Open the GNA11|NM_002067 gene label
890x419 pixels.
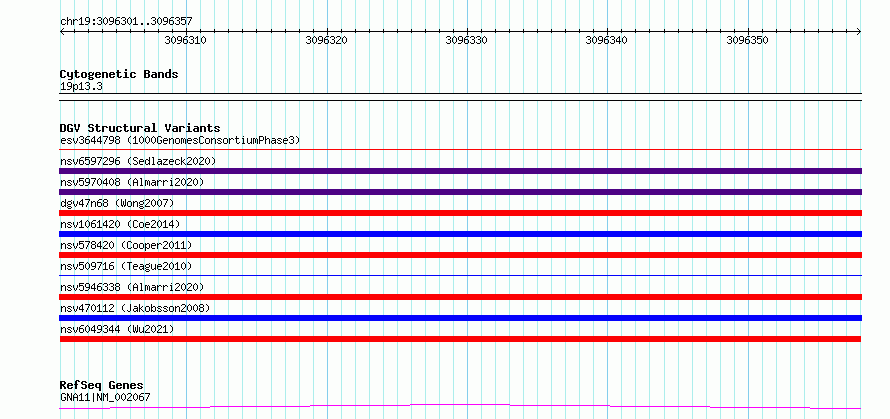pyautogui.click(x=105, y=397)
